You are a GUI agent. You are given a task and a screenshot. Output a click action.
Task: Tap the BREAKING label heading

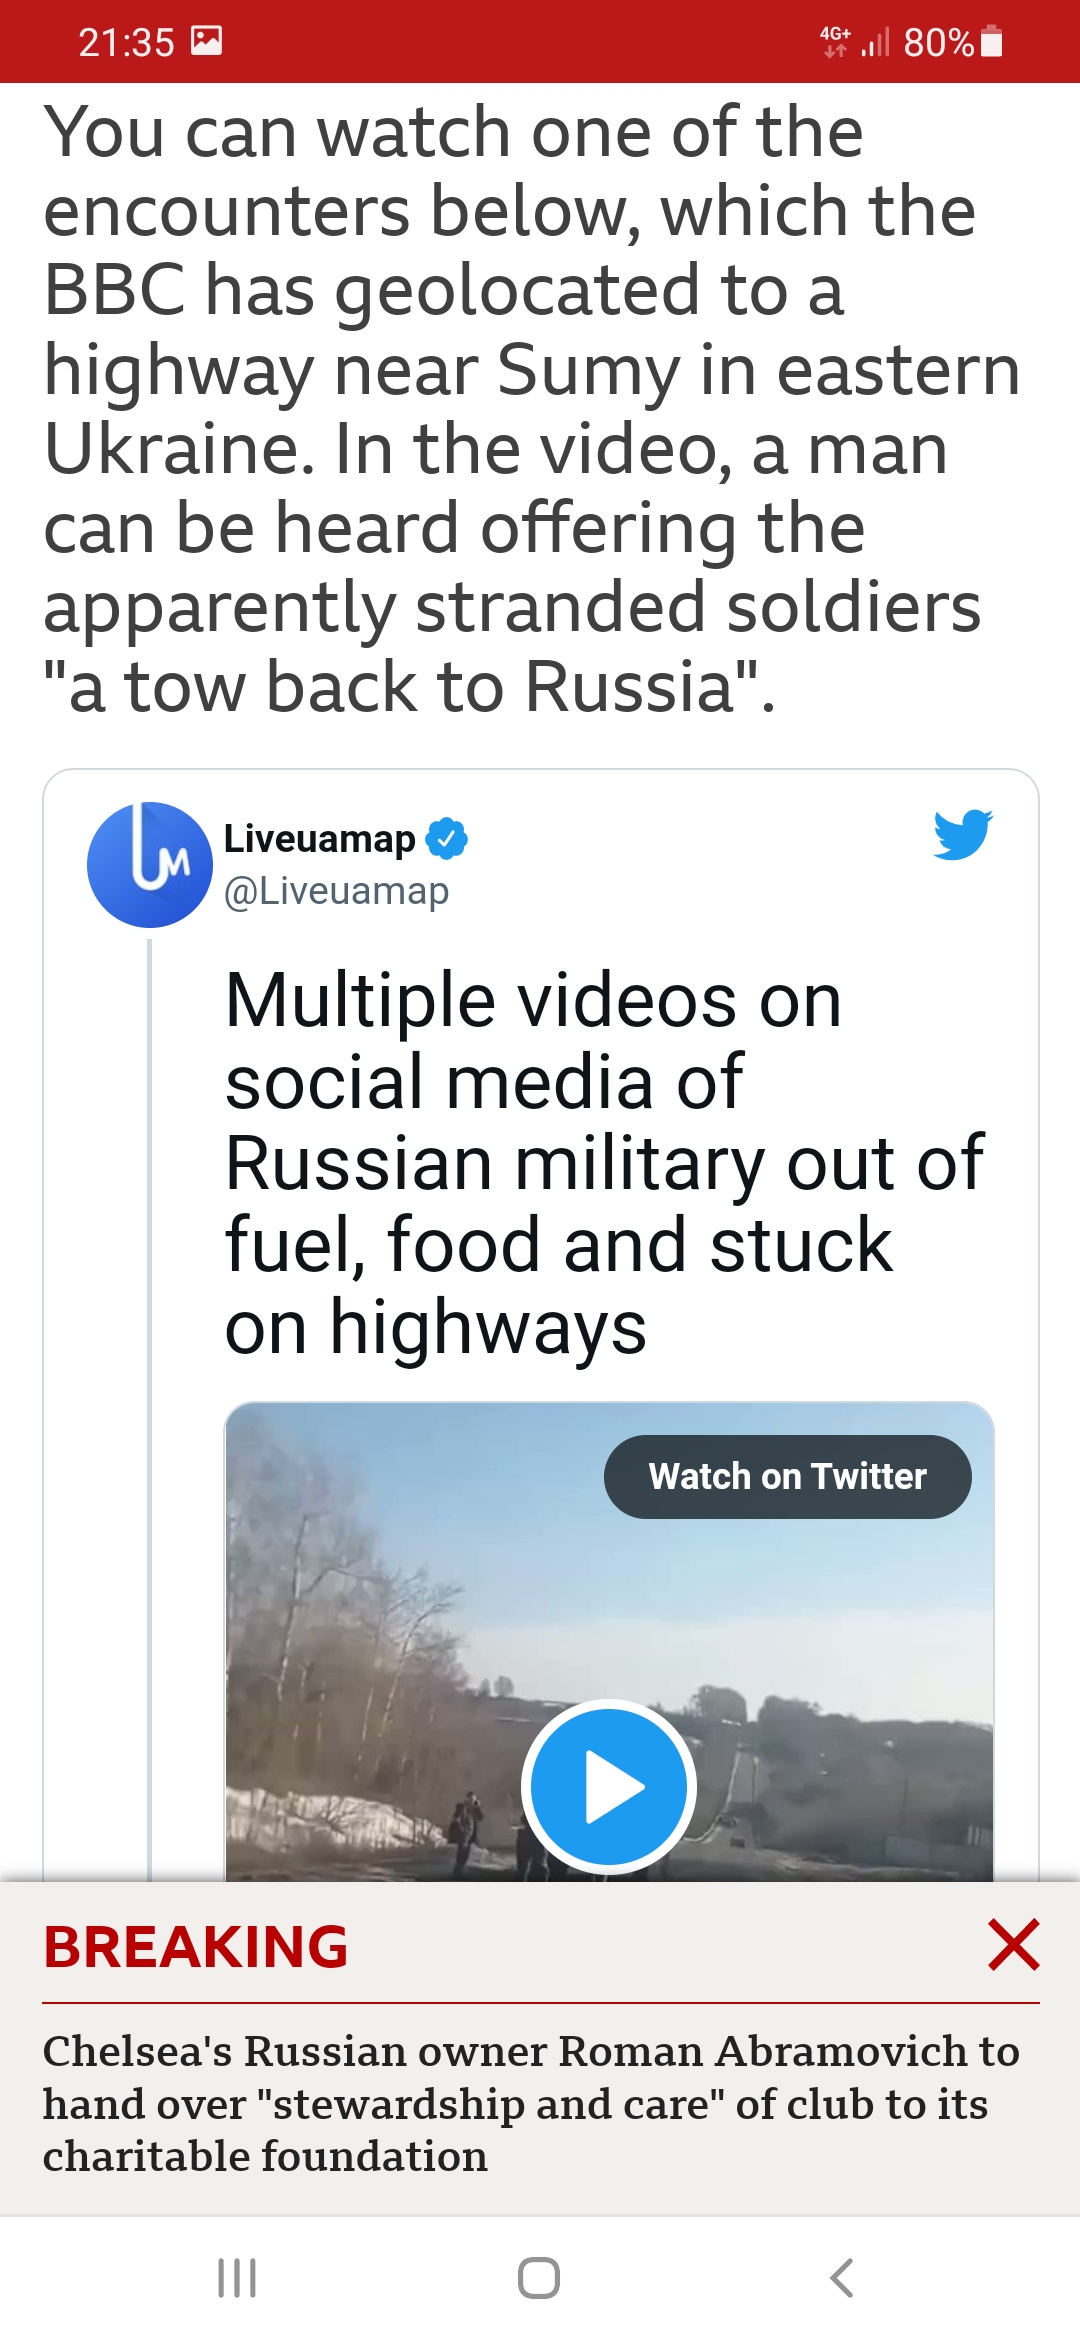click(196, 1947)
